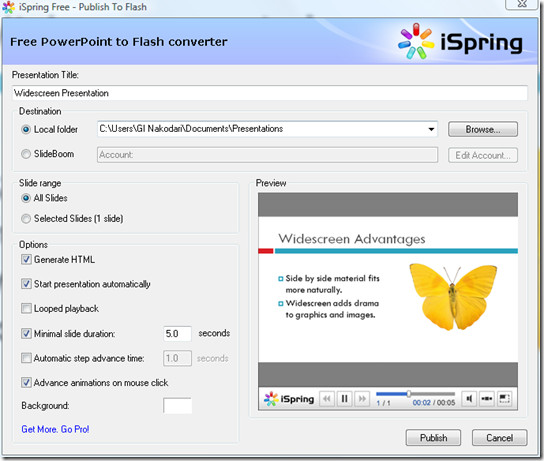The width and height of the screenshot is (544, 461).
Task: Toggle Start presentation automatically
Action: (26, 284)
